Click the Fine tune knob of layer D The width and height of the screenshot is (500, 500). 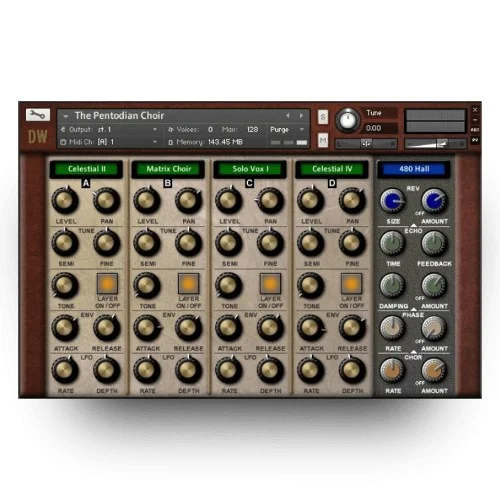(352, 243)
